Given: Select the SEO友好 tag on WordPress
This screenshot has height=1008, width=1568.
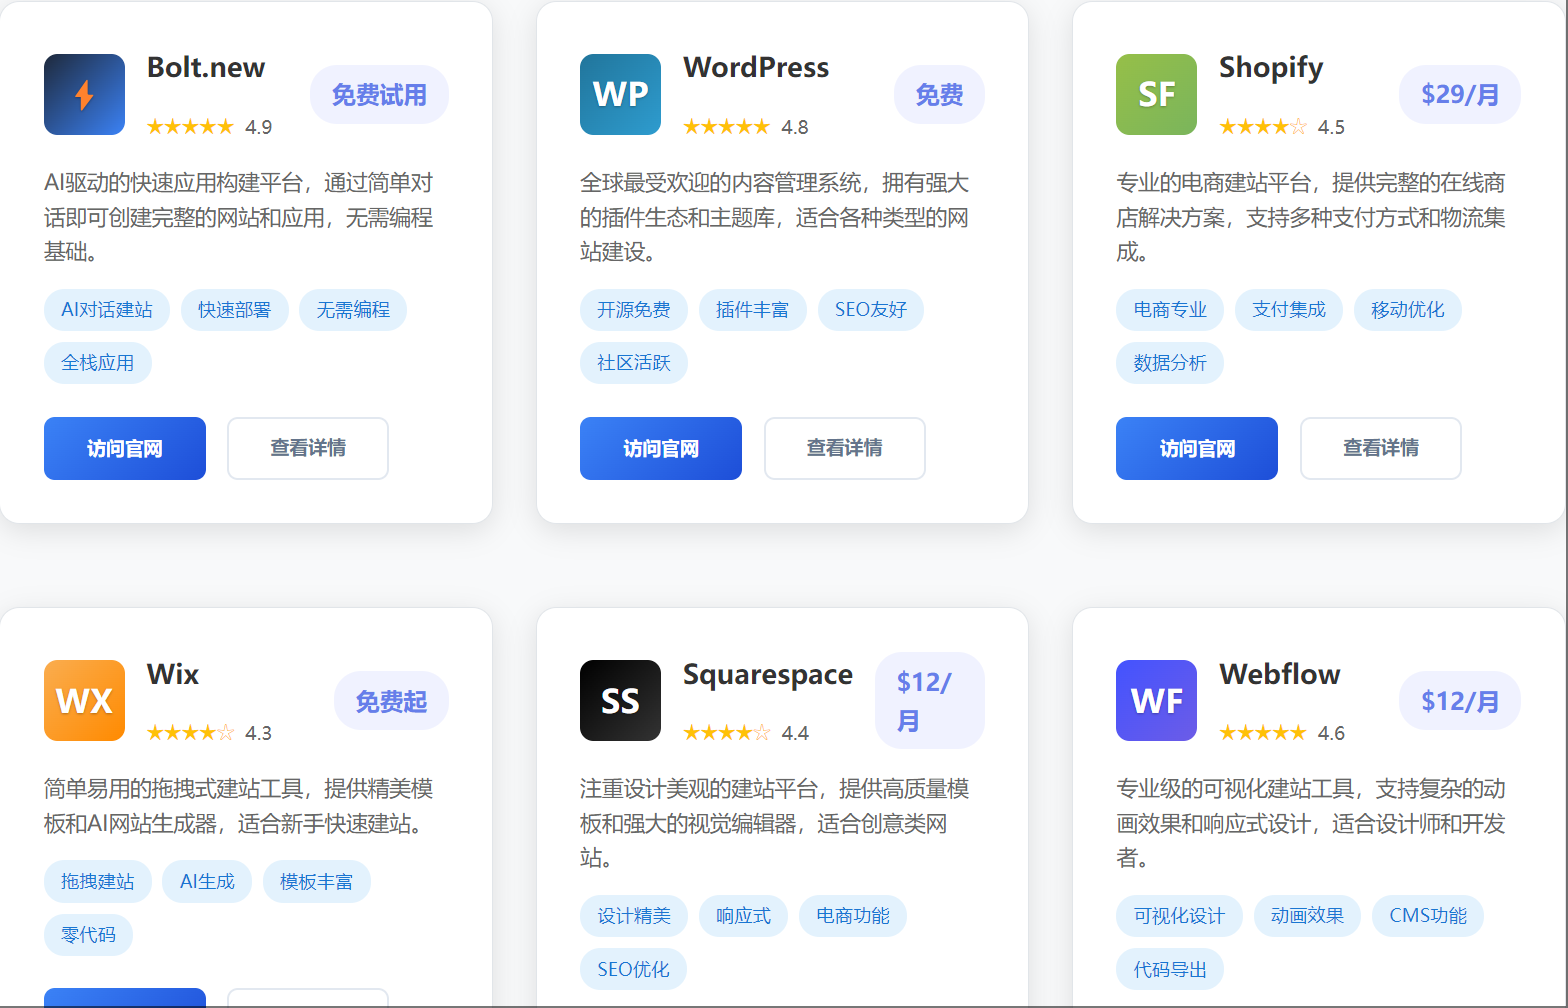Looking at the screenshot, I should pos(871,310).
